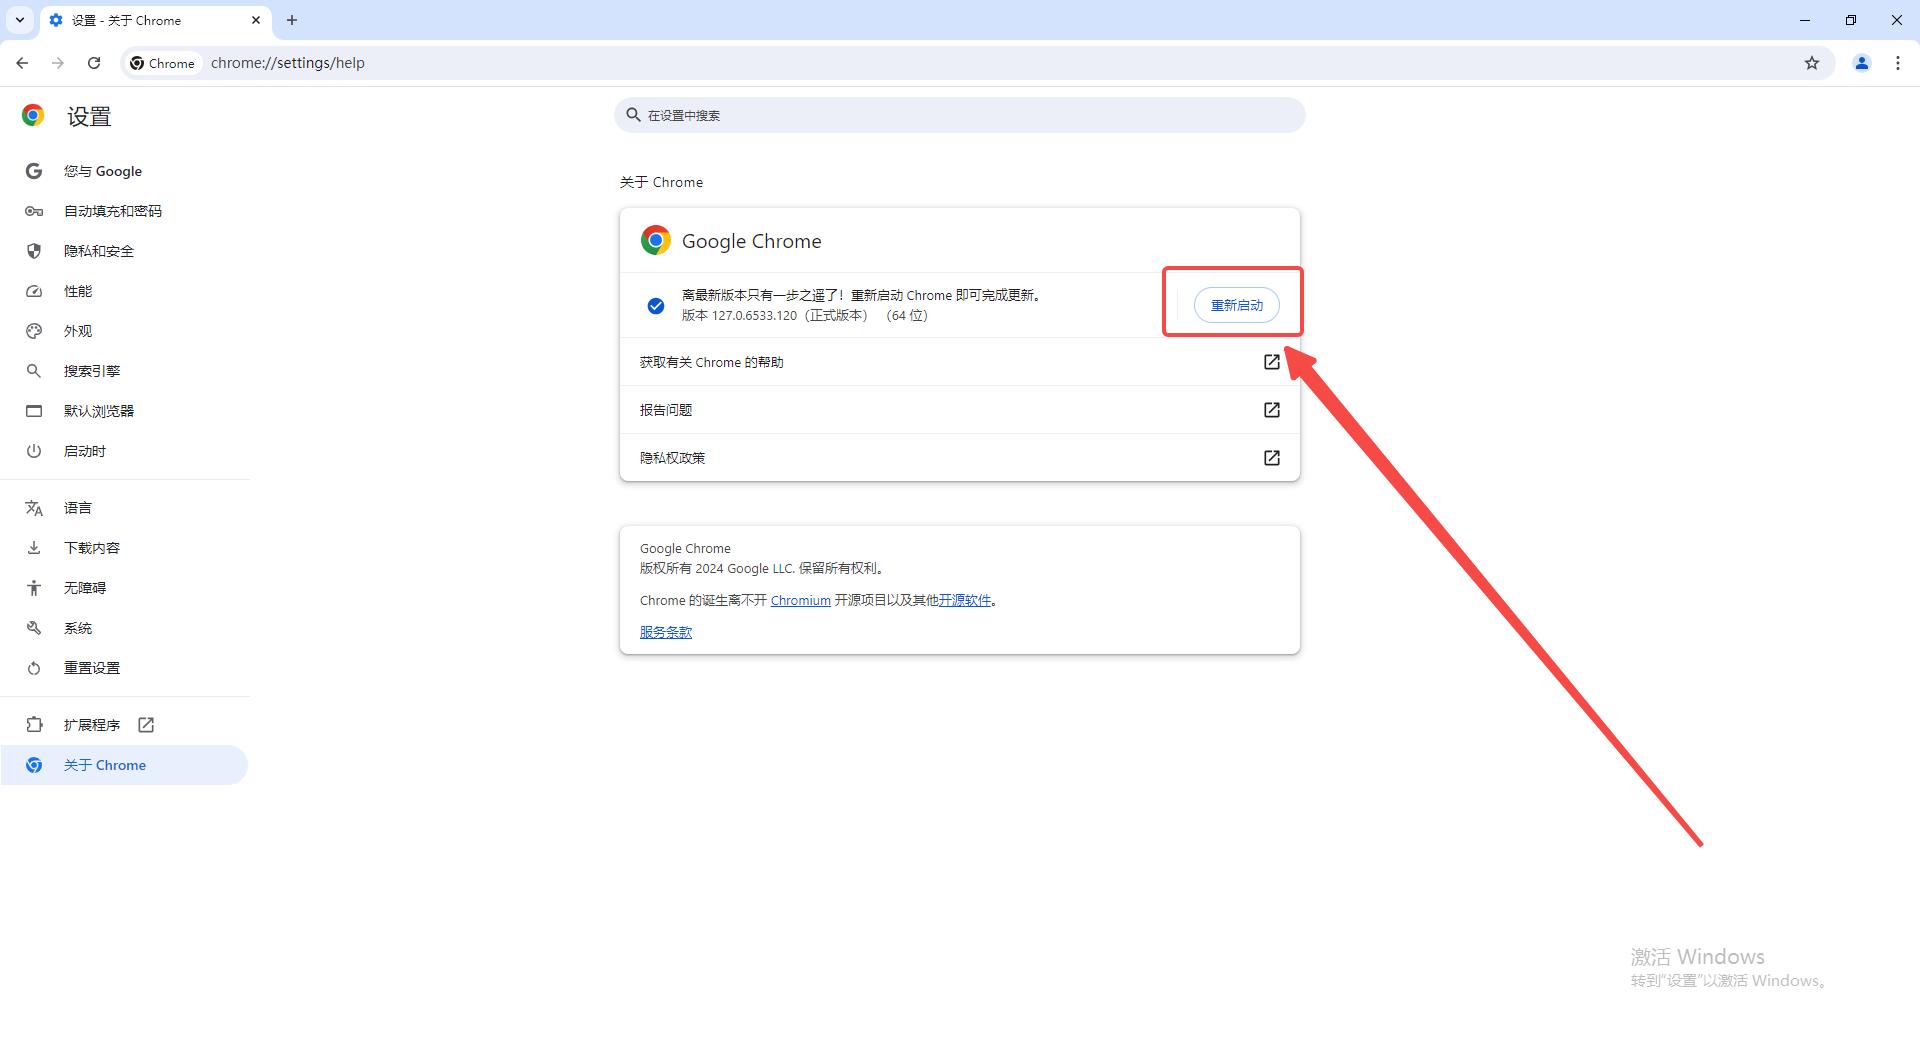The image size is (1920, 1040).
Task: Click the 关于 Chrome page heading
Action: coord(661,182)
